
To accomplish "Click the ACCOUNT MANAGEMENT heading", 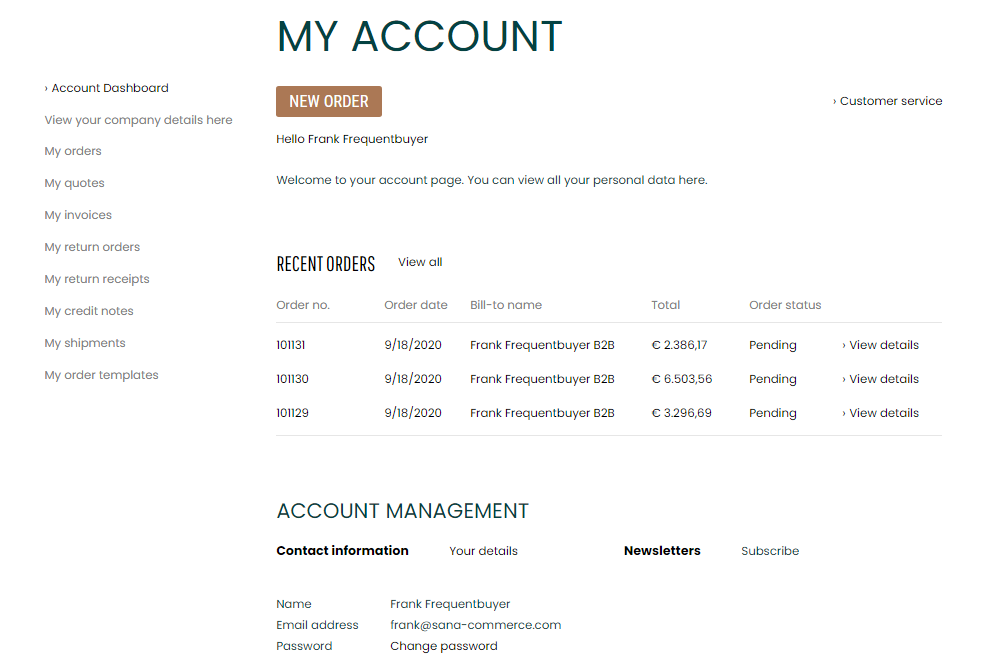I will pyautogui.click(x=403, y=511).
